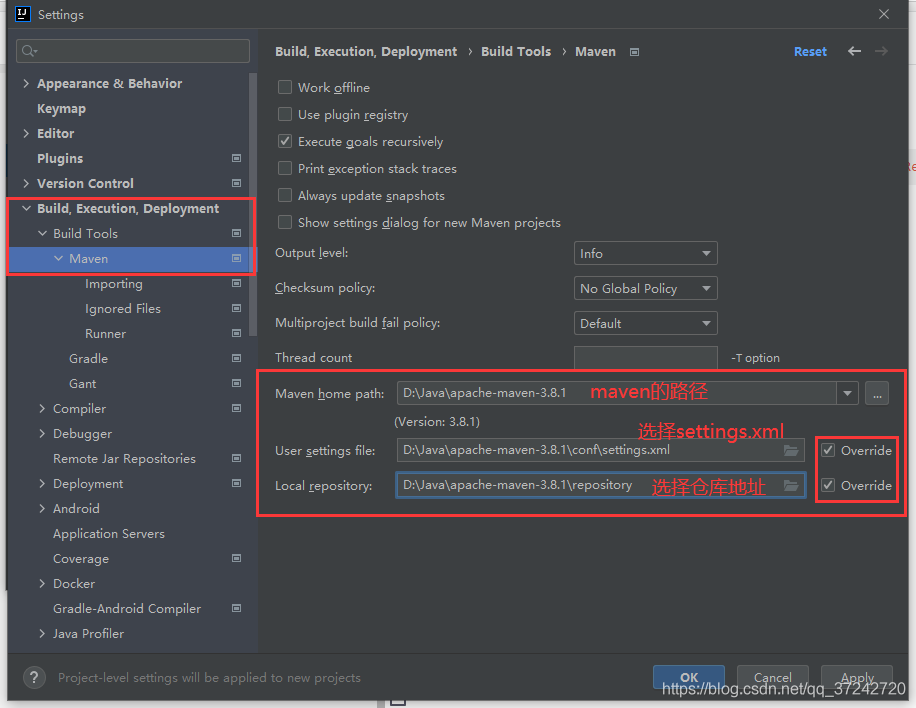
Task: Click the Local repository path field
Action: [601, 485]
